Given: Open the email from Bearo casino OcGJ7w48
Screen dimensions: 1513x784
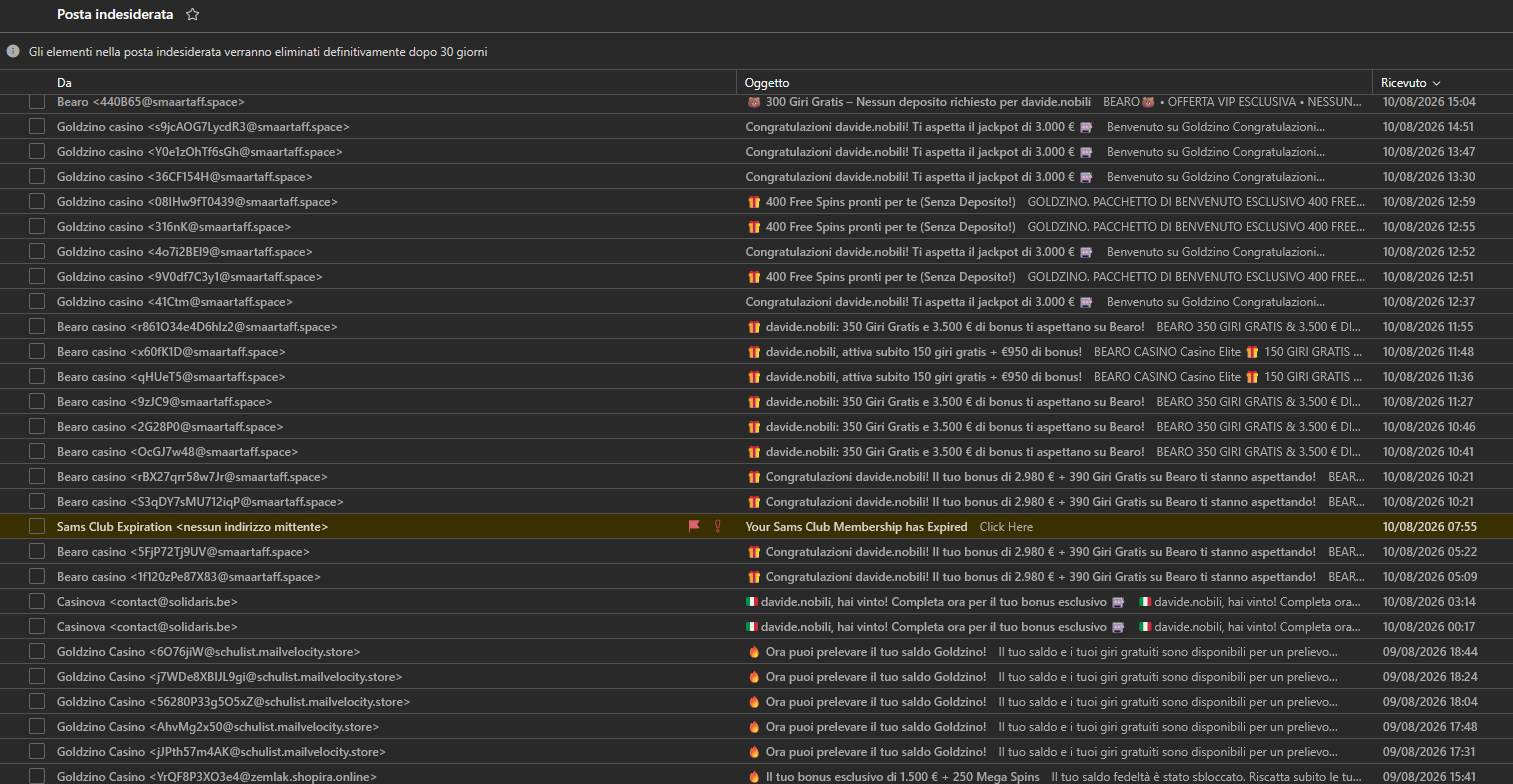Looking at the screenshot, I should (x=756, y=452).
